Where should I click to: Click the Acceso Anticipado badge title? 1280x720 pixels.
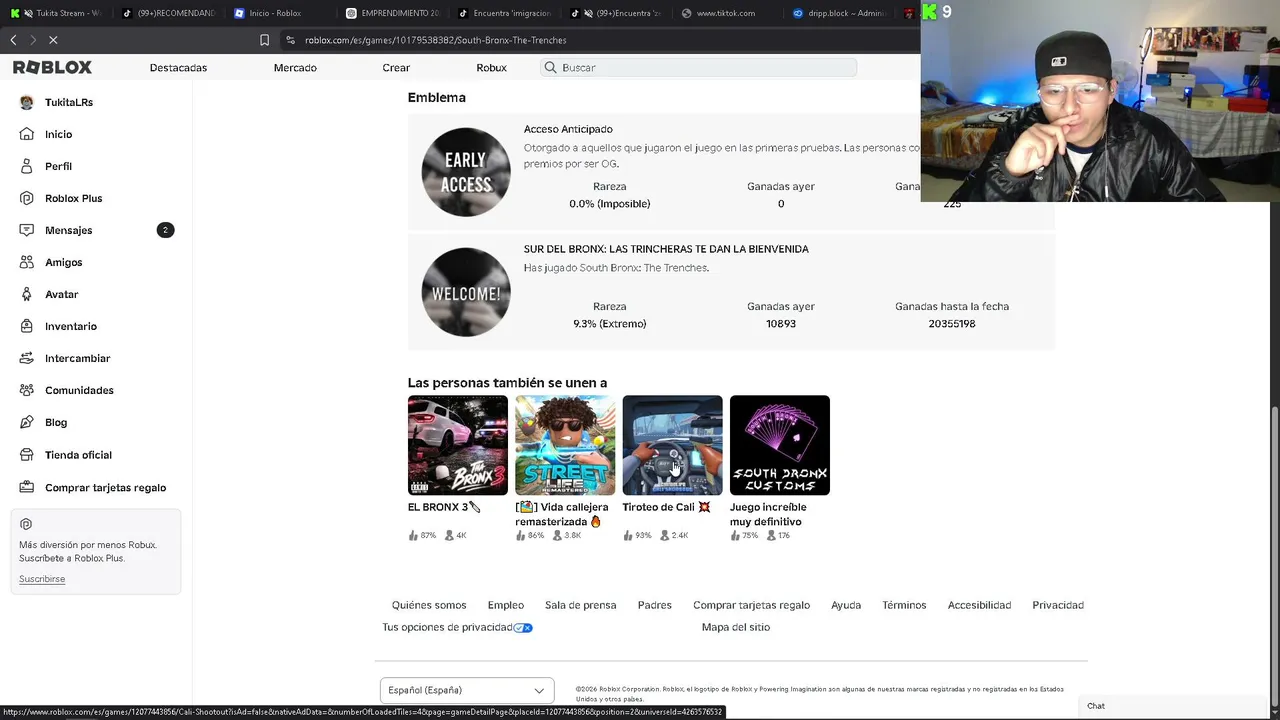(x=568, y=129)
